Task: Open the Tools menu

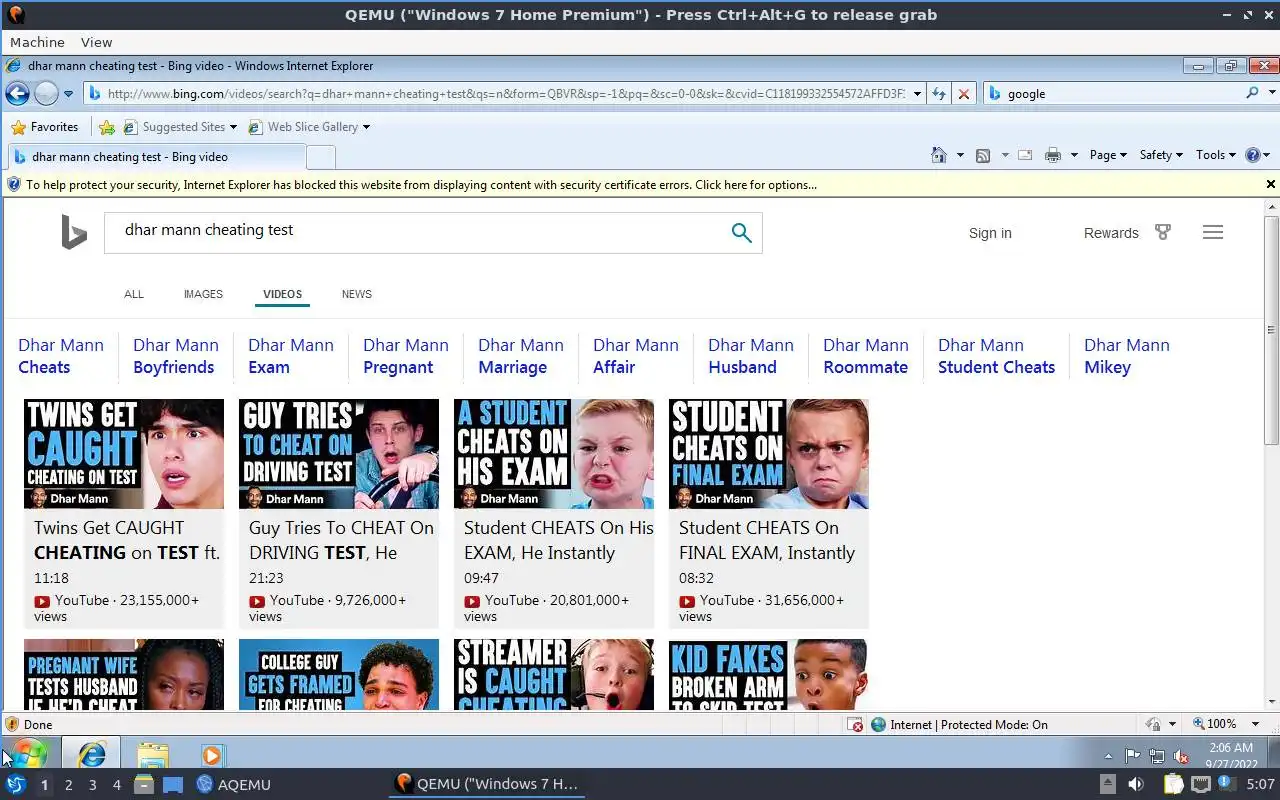Action: click(x=1216, y=155)
